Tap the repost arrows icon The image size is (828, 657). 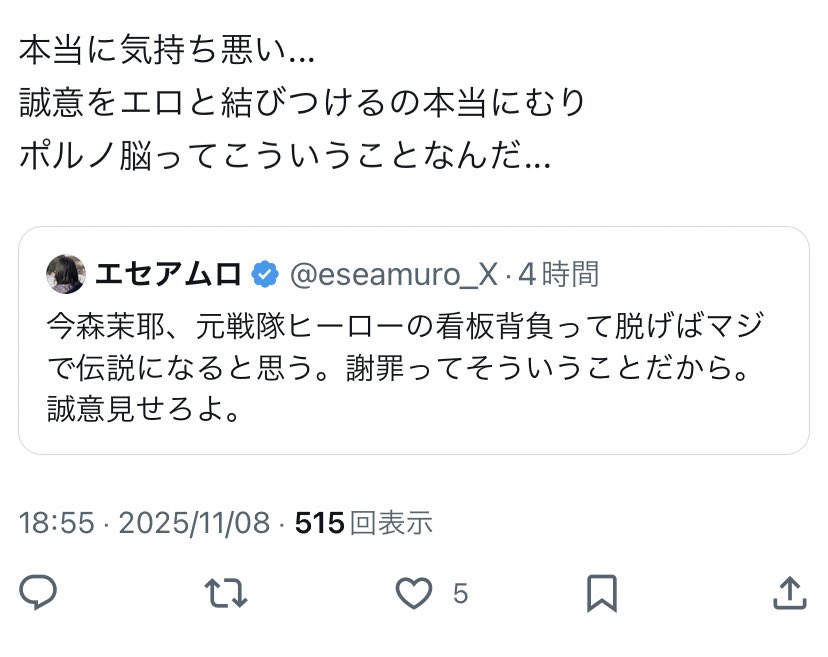coord(226,593)
